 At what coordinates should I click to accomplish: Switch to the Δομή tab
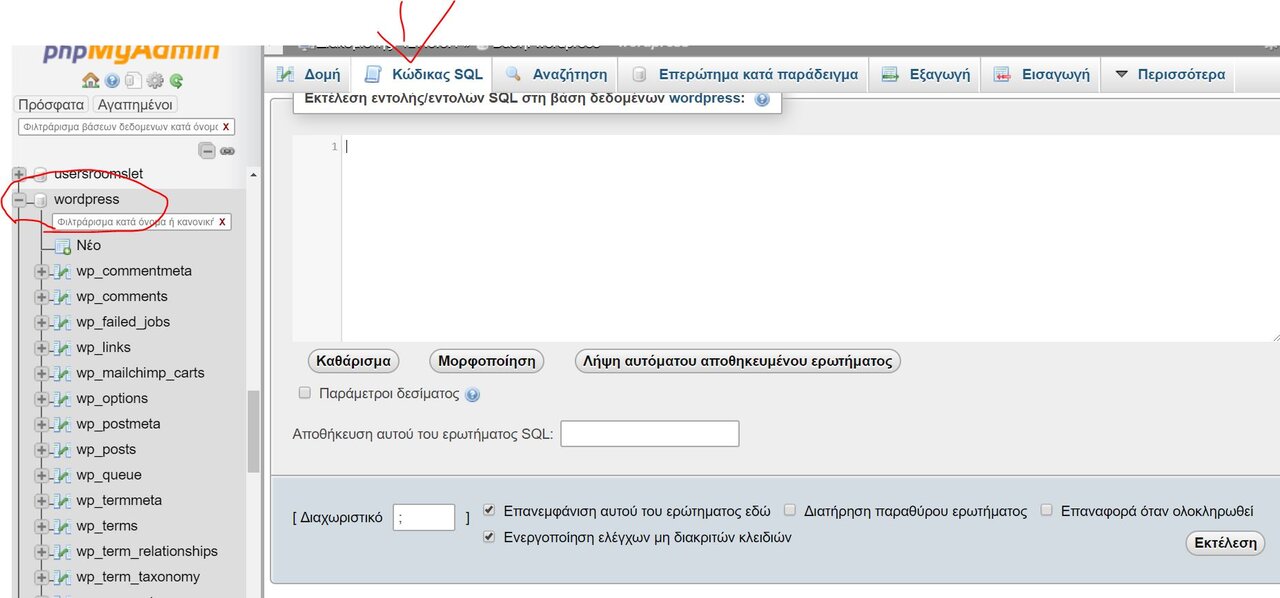(x=309, y=74)
